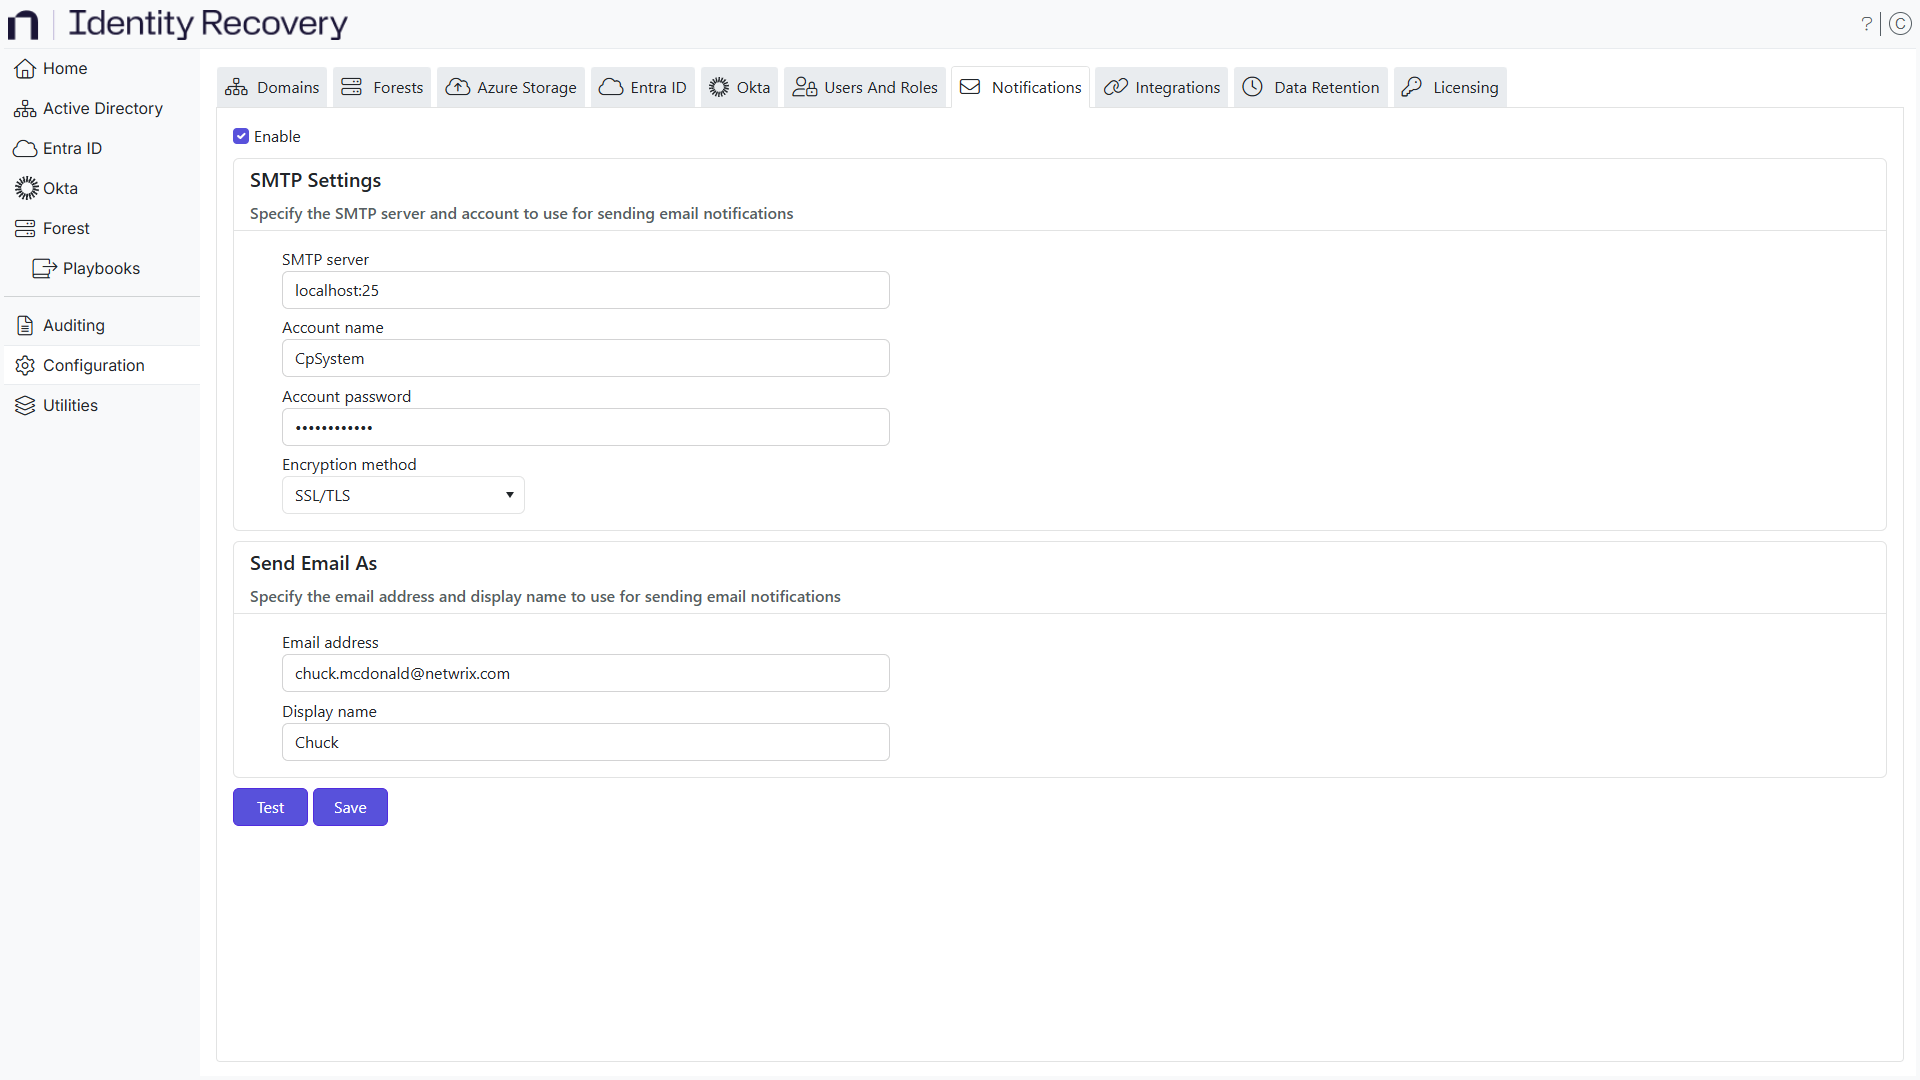Open the Home sidebar icon
This screenshot has width=1920, height=1080.
(23, 68)
